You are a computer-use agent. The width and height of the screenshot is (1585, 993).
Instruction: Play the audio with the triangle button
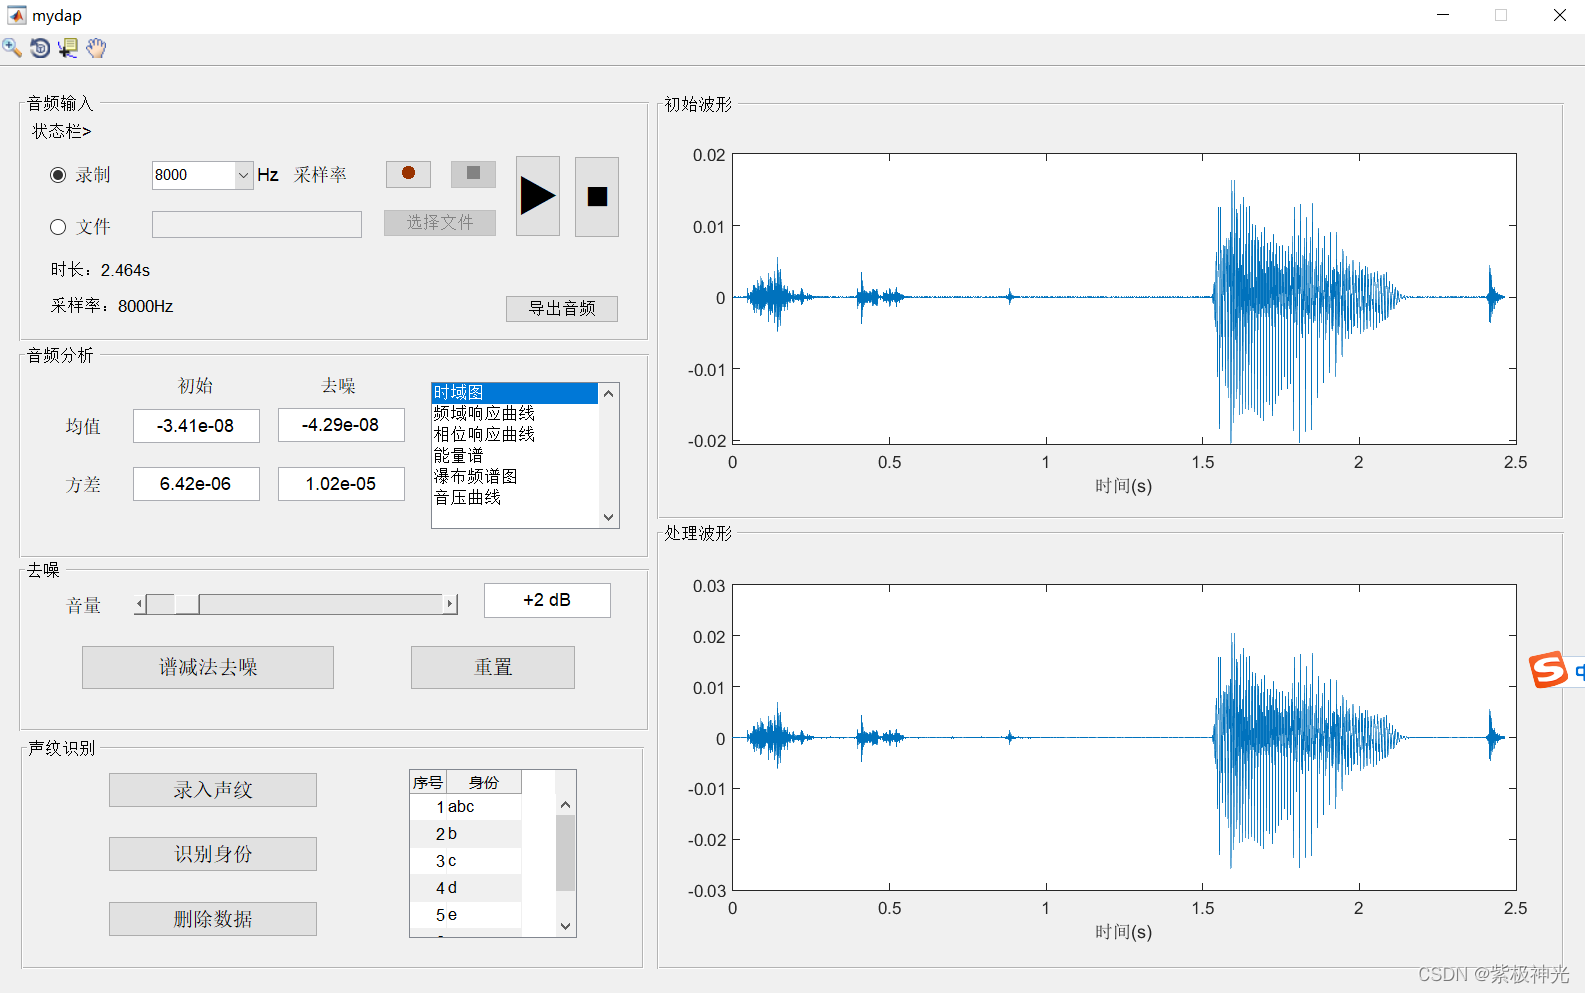(x=538, y=196)
